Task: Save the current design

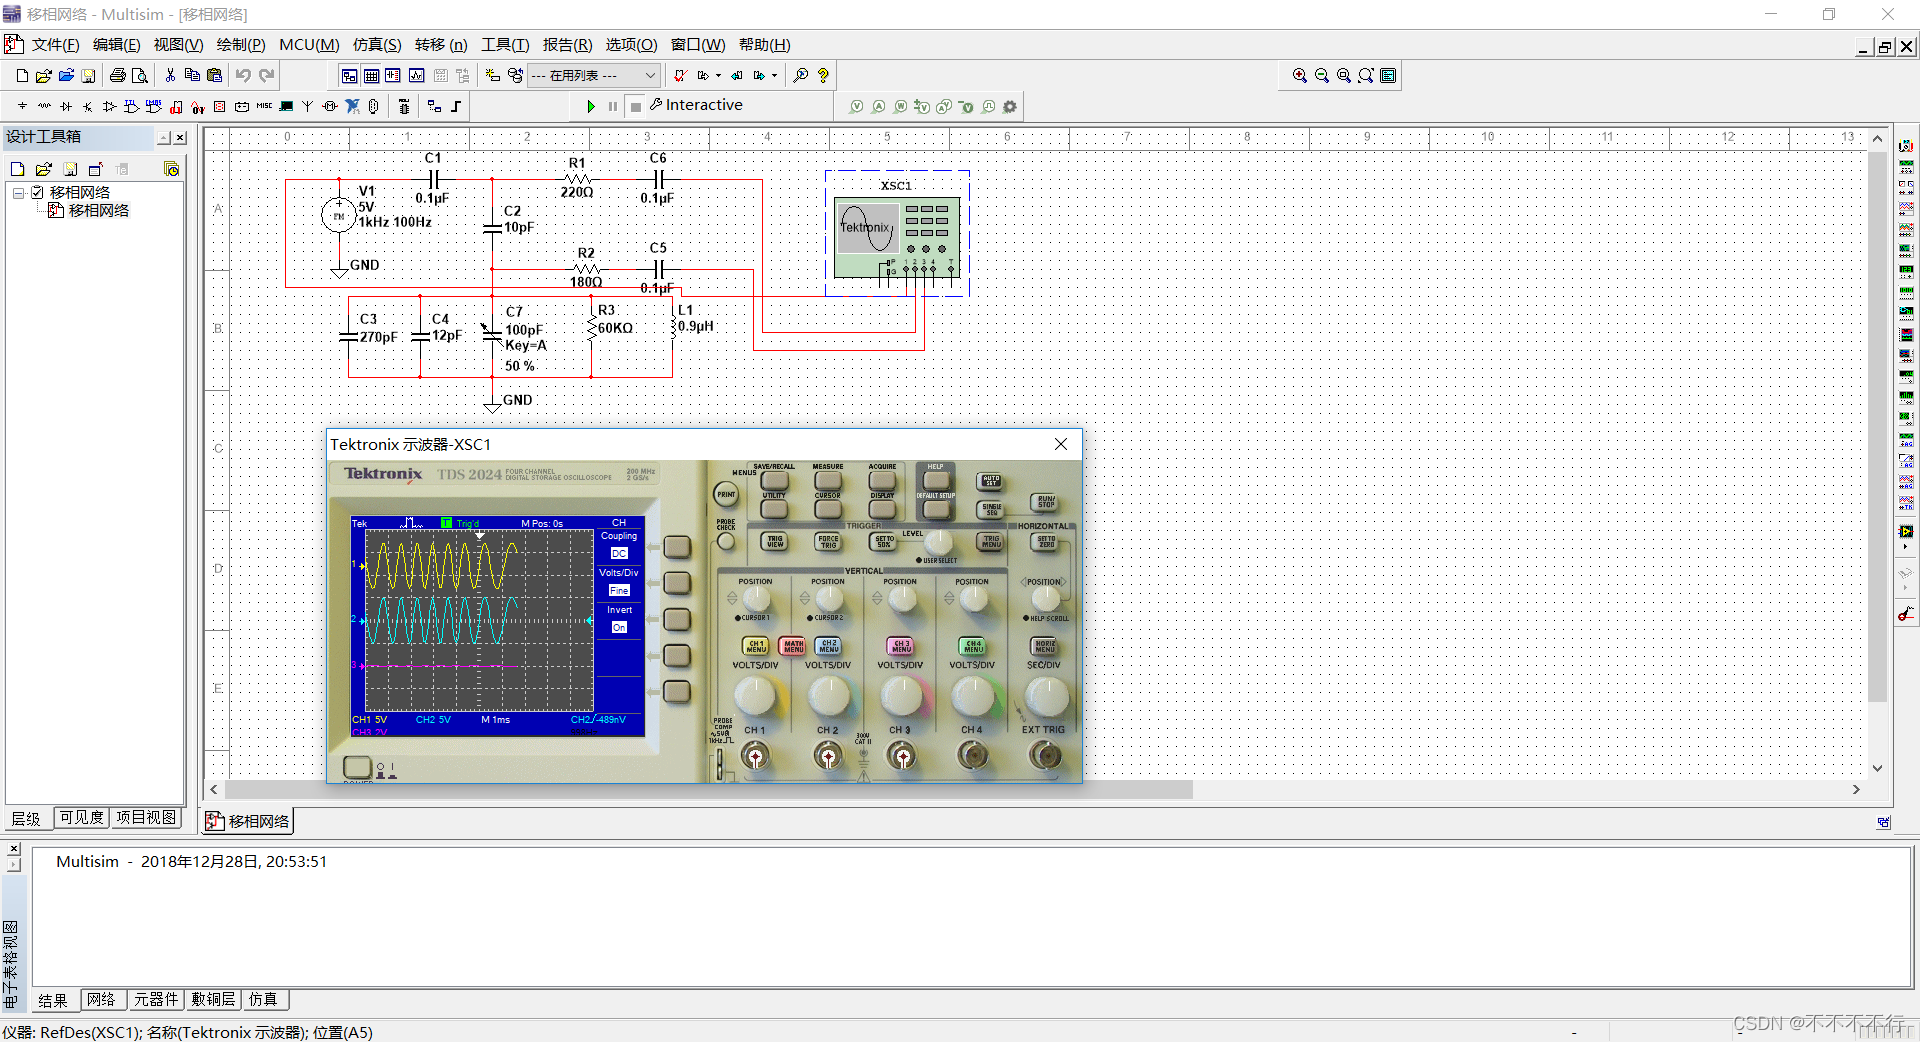Action: pyautogui.click(x=88, y=76)
